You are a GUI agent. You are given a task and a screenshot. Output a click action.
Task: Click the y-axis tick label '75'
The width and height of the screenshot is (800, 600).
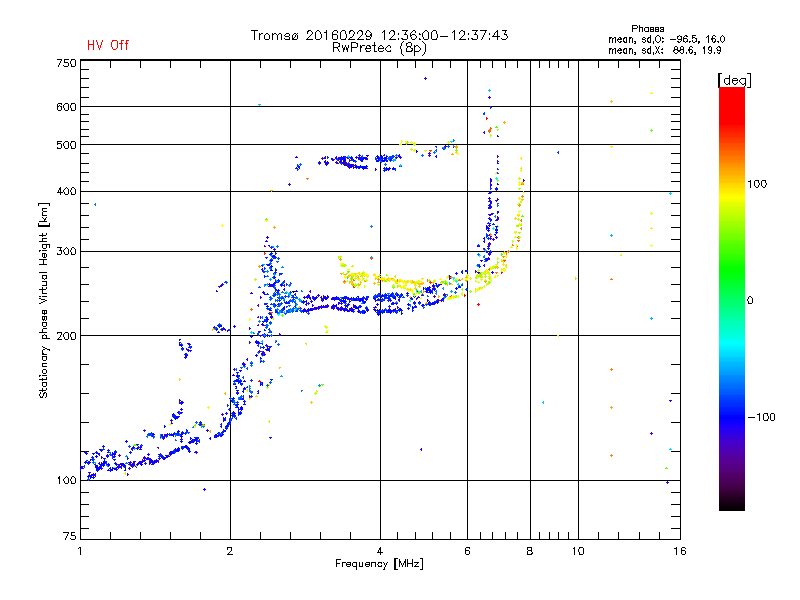[x=70, y=536]
